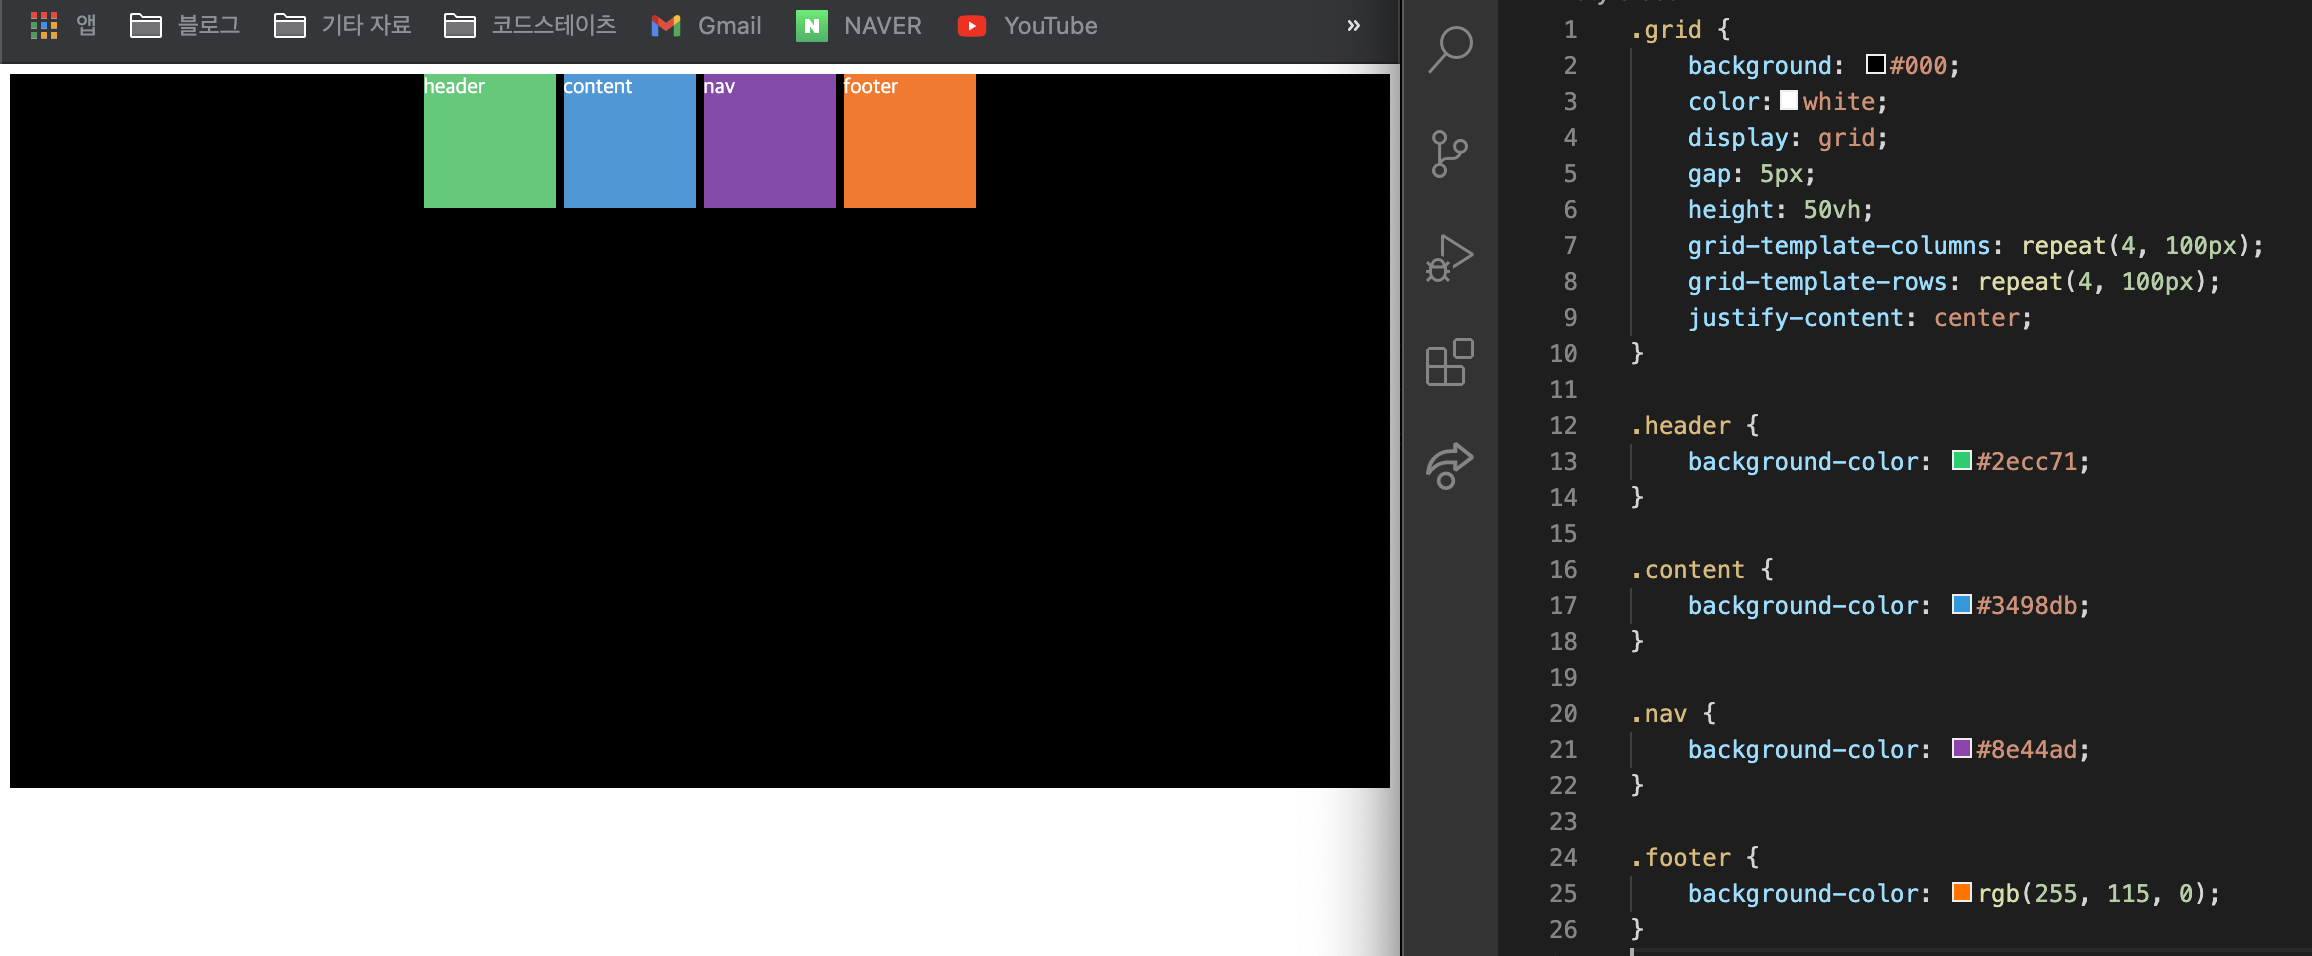The height and width of the screenshot is (956, 2312).
Task: Open color picker for #8e44ad swatch
Action: [1962, 748]
